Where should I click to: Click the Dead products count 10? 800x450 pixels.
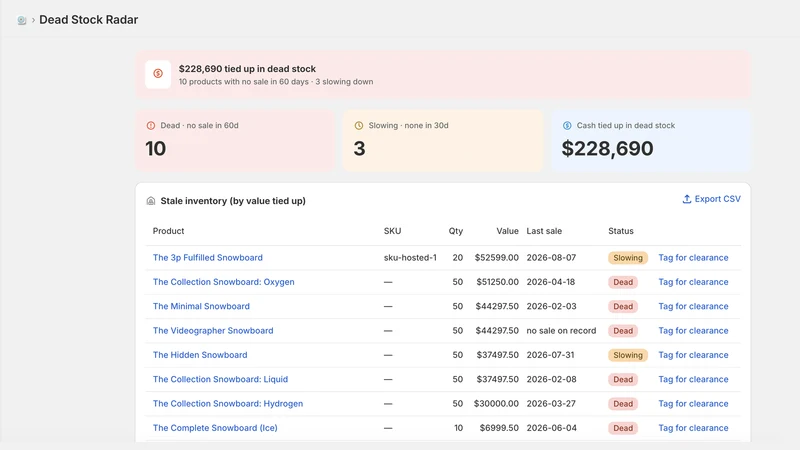click(x=156, y=149)
